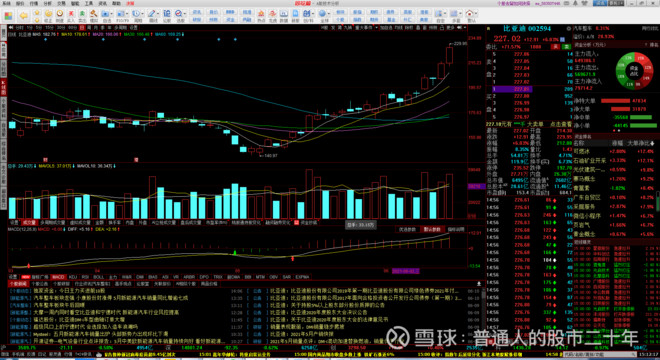The image size is (660, 360).
Task: Select the 默认参数 option in the MACD panel
Action: click(x=432, y=229)
